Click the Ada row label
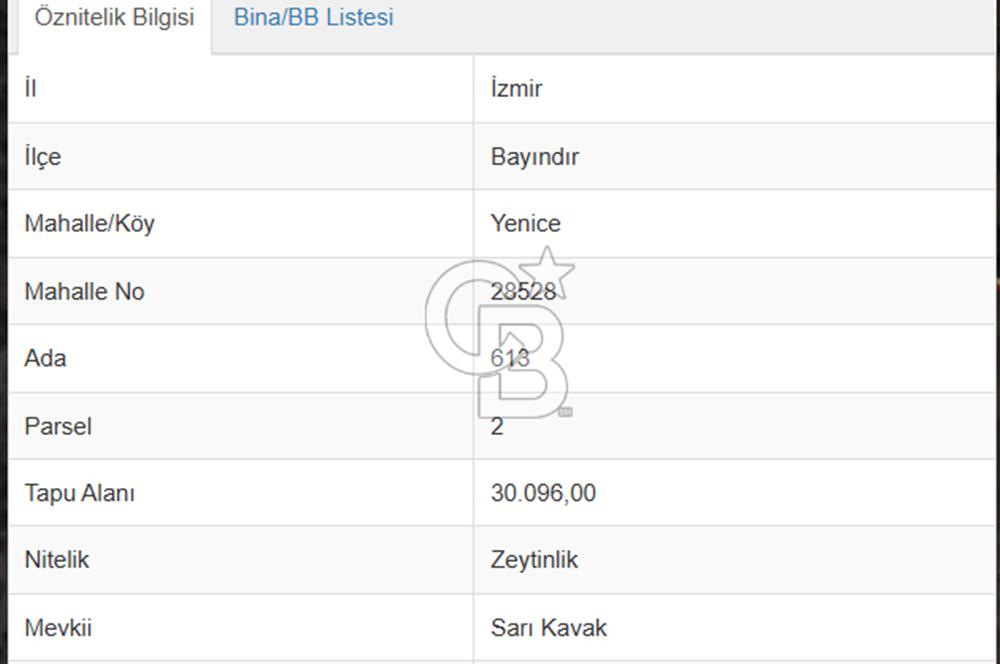This screenshot has height=664, width=1000. coord(46,358)
